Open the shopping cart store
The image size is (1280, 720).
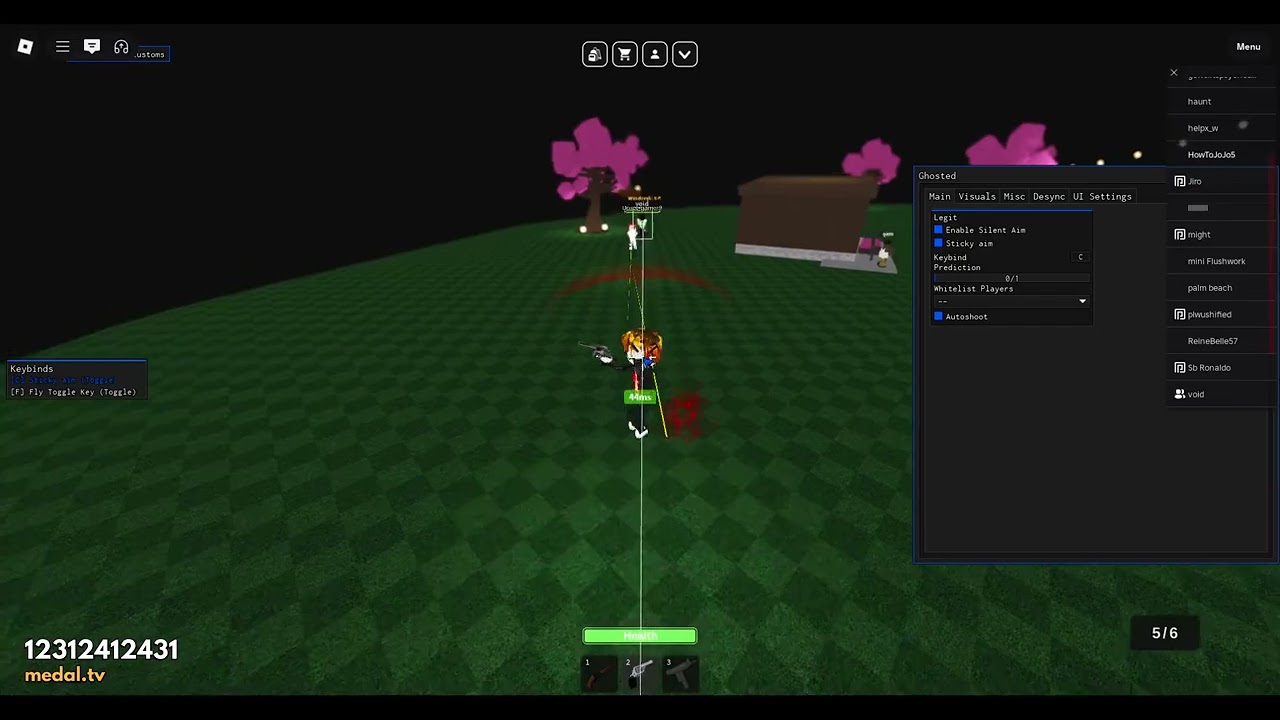coord(625,54)
